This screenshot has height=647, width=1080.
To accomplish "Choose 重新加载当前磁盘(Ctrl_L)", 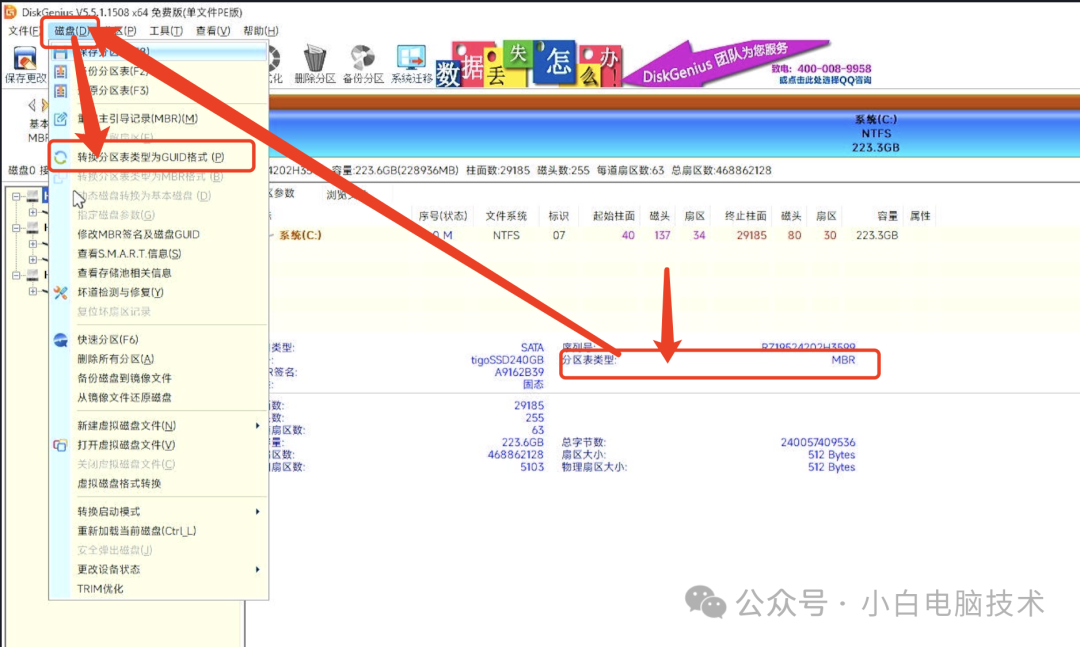I will (x=136, y=531).
